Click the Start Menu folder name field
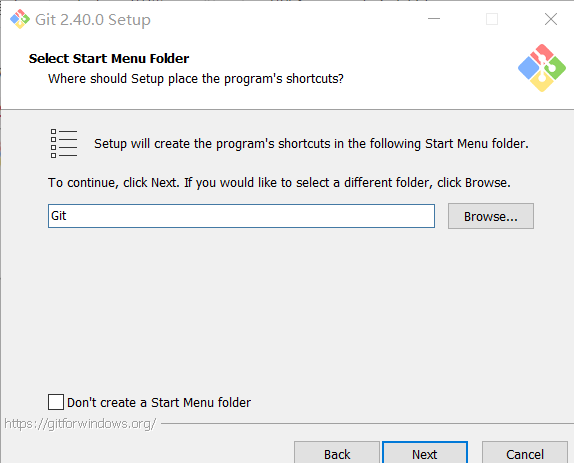 [x=241, y=216]
